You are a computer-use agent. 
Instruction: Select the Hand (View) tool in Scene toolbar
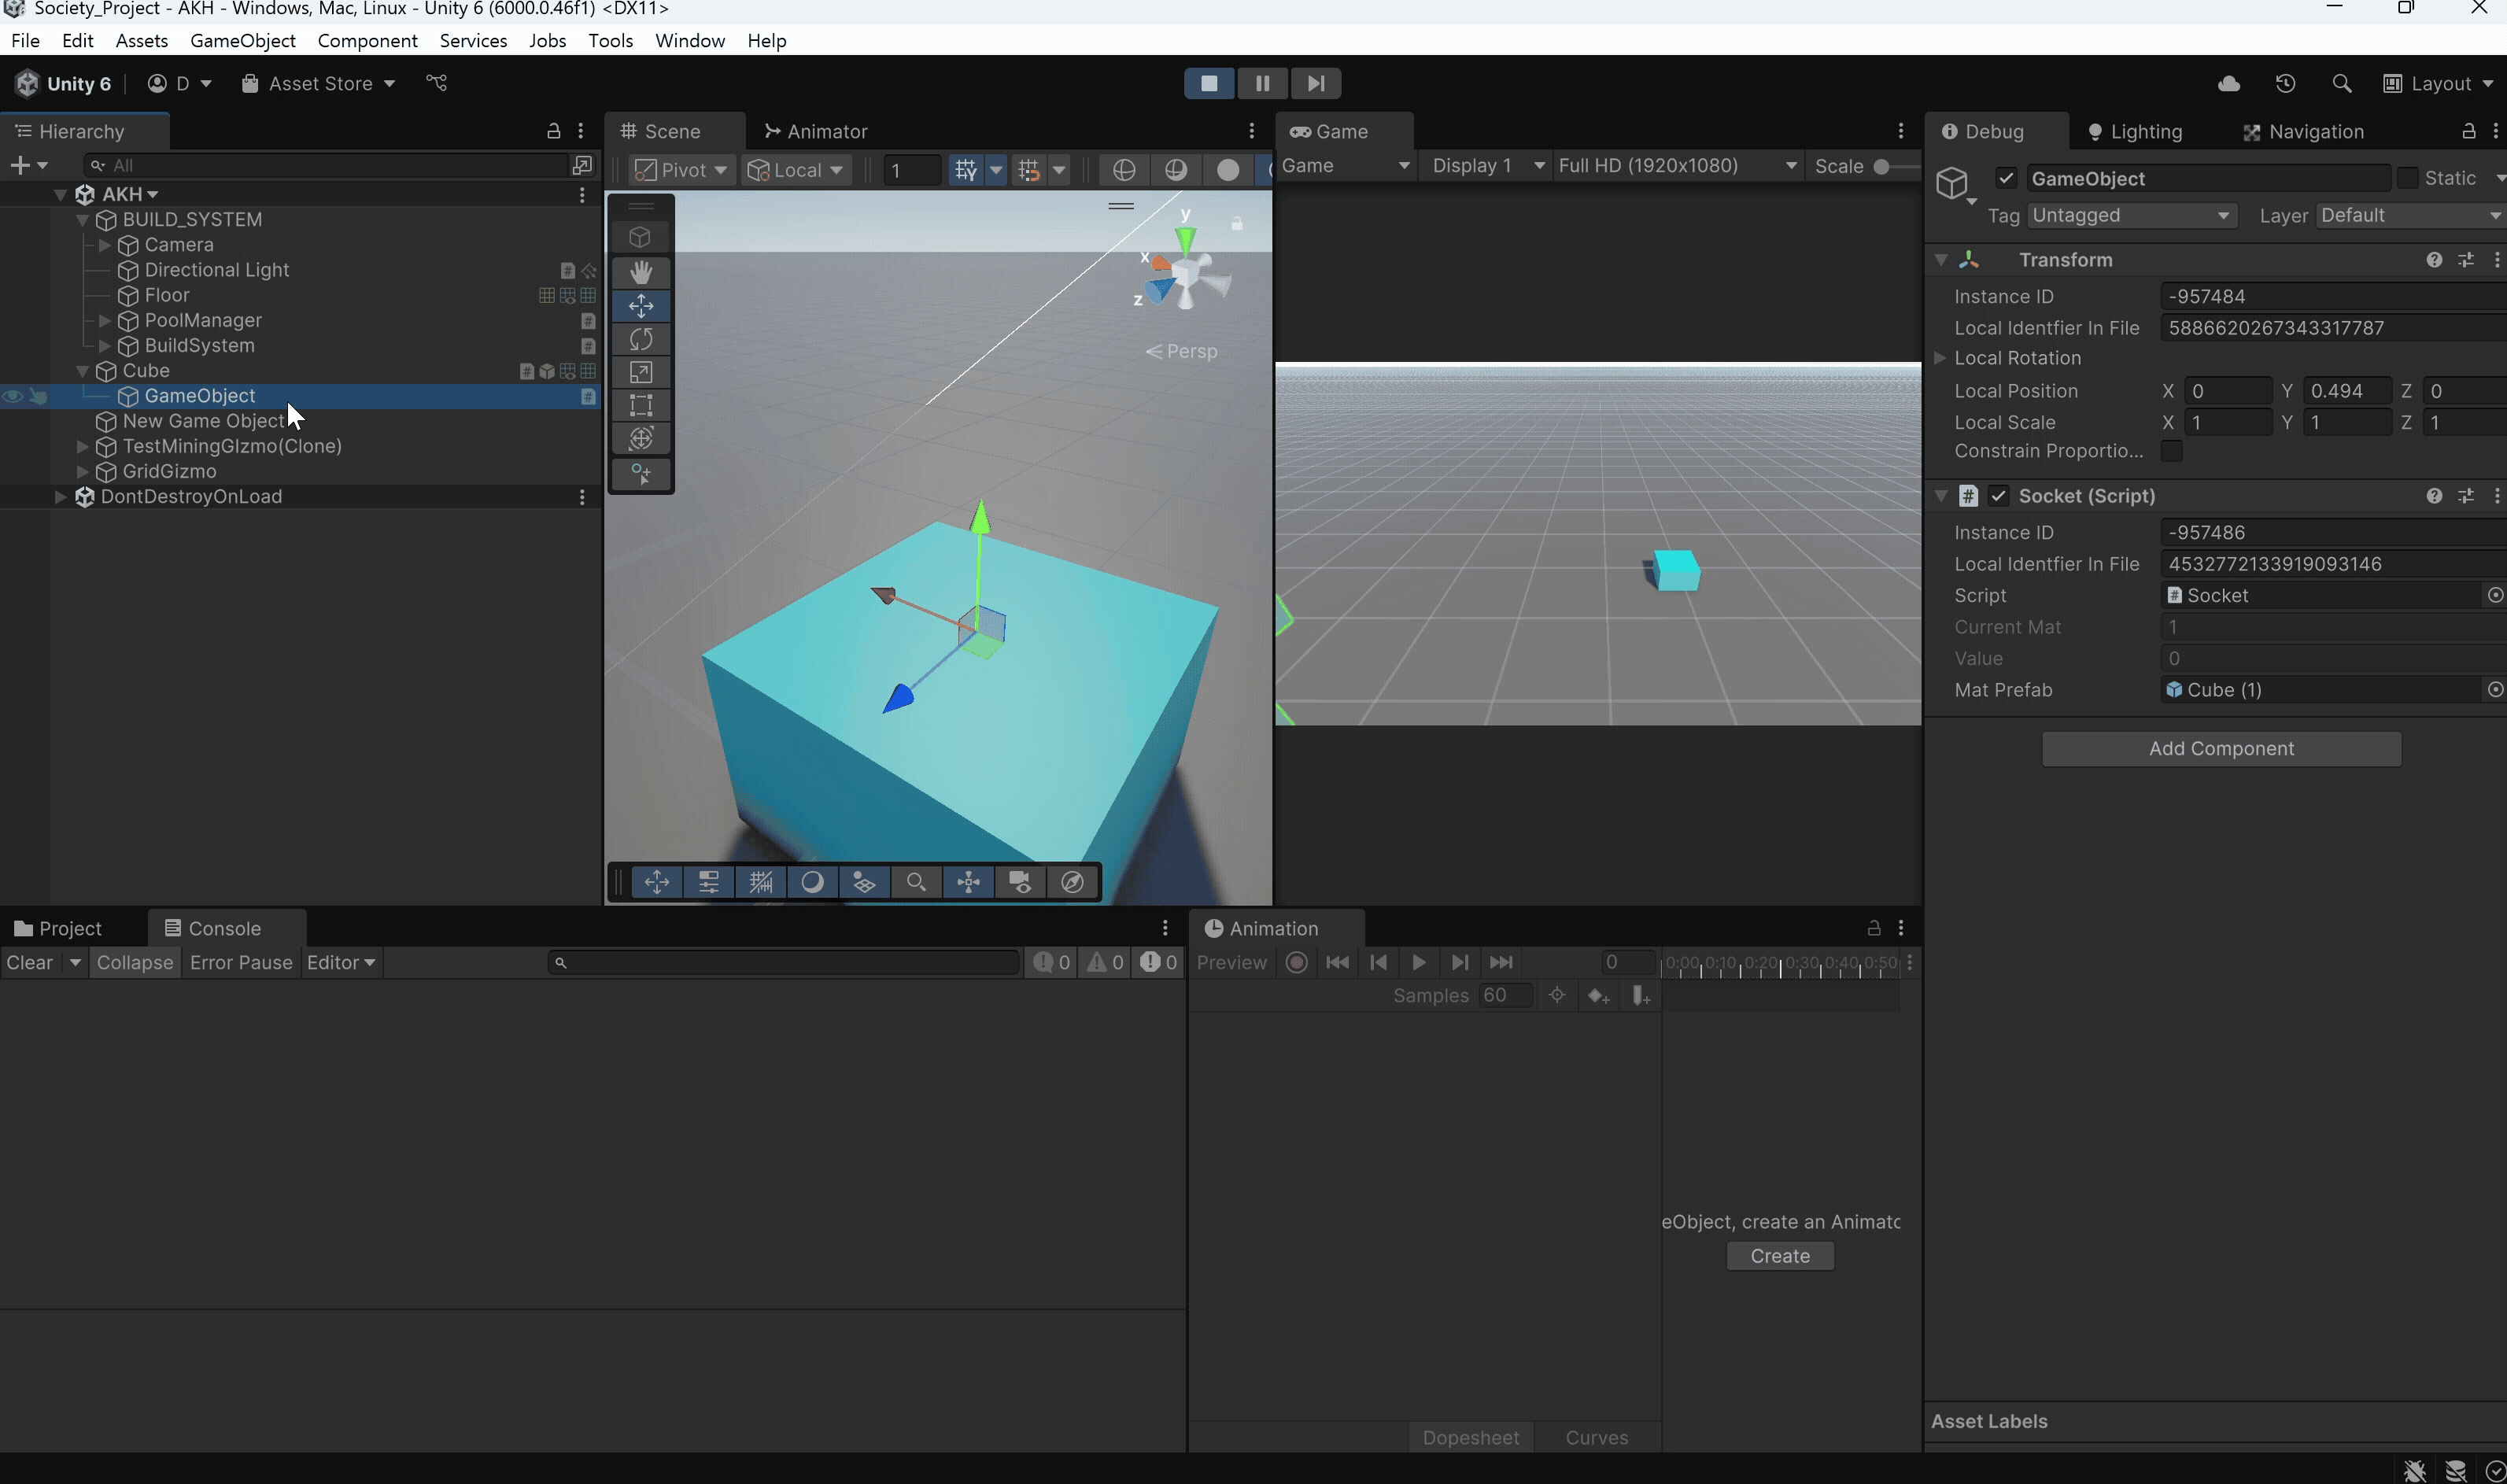tap(641, 272)
